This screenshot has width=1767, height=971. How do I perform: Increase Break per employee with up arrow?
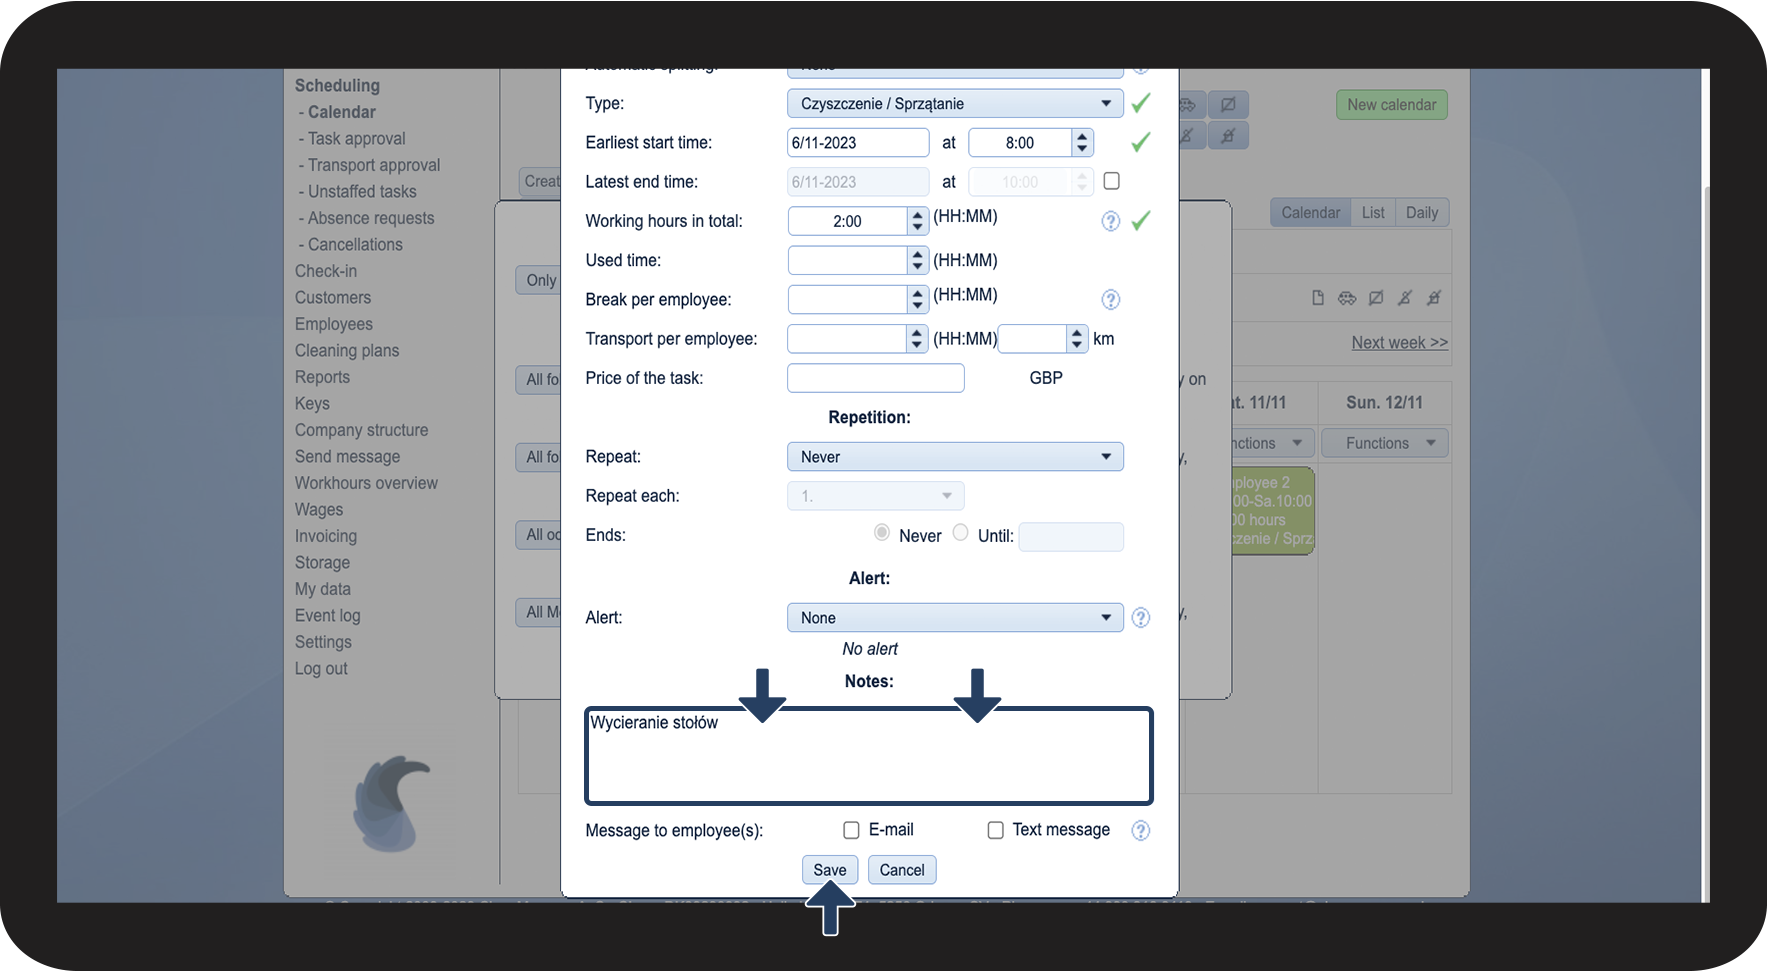click(917, 294)
